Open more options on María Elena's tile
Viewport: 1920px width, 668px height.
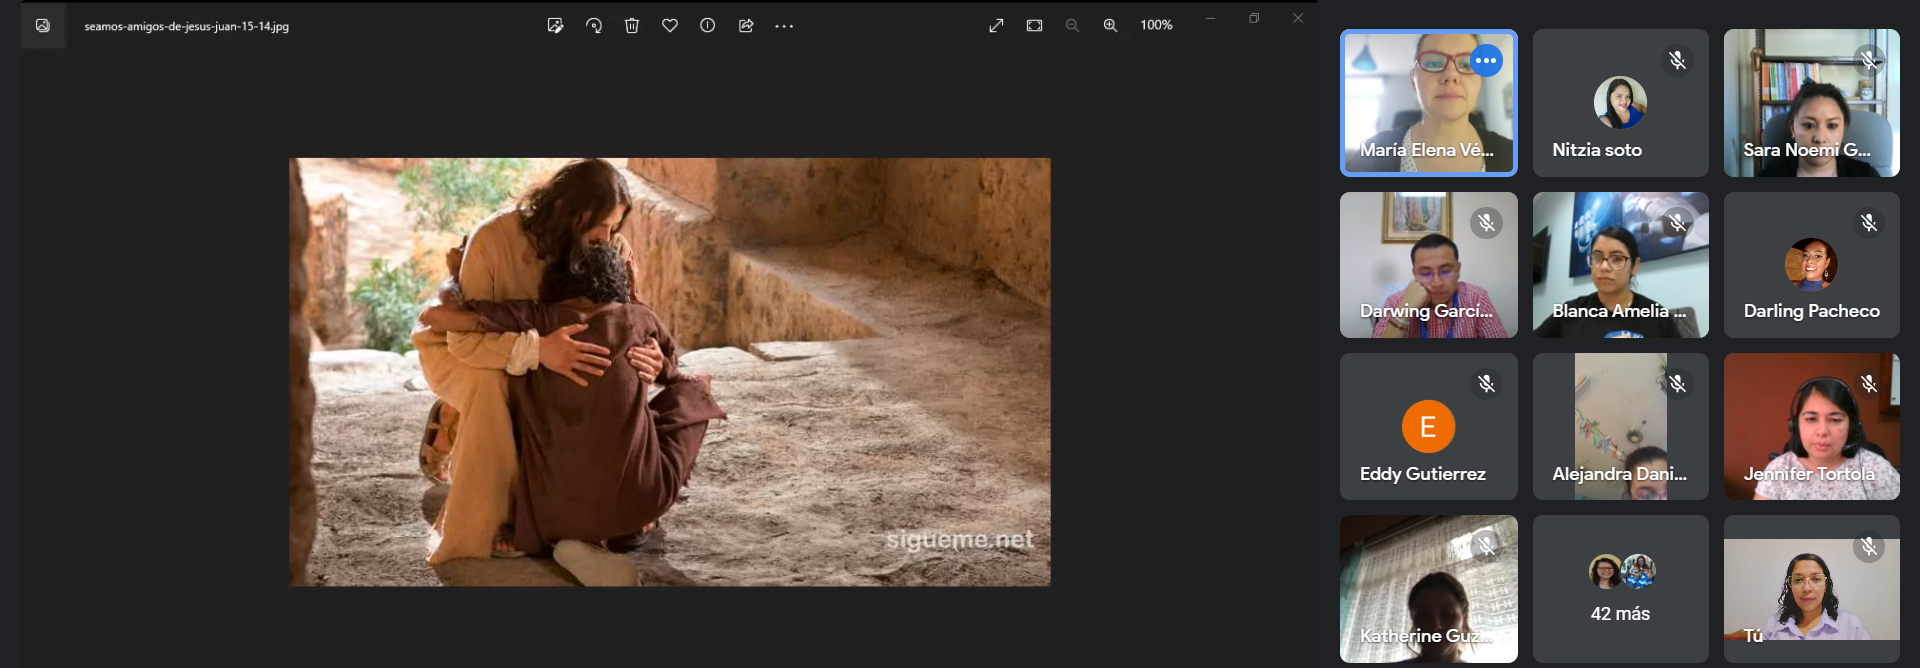pyautogui.click(x=1486, y=61)
